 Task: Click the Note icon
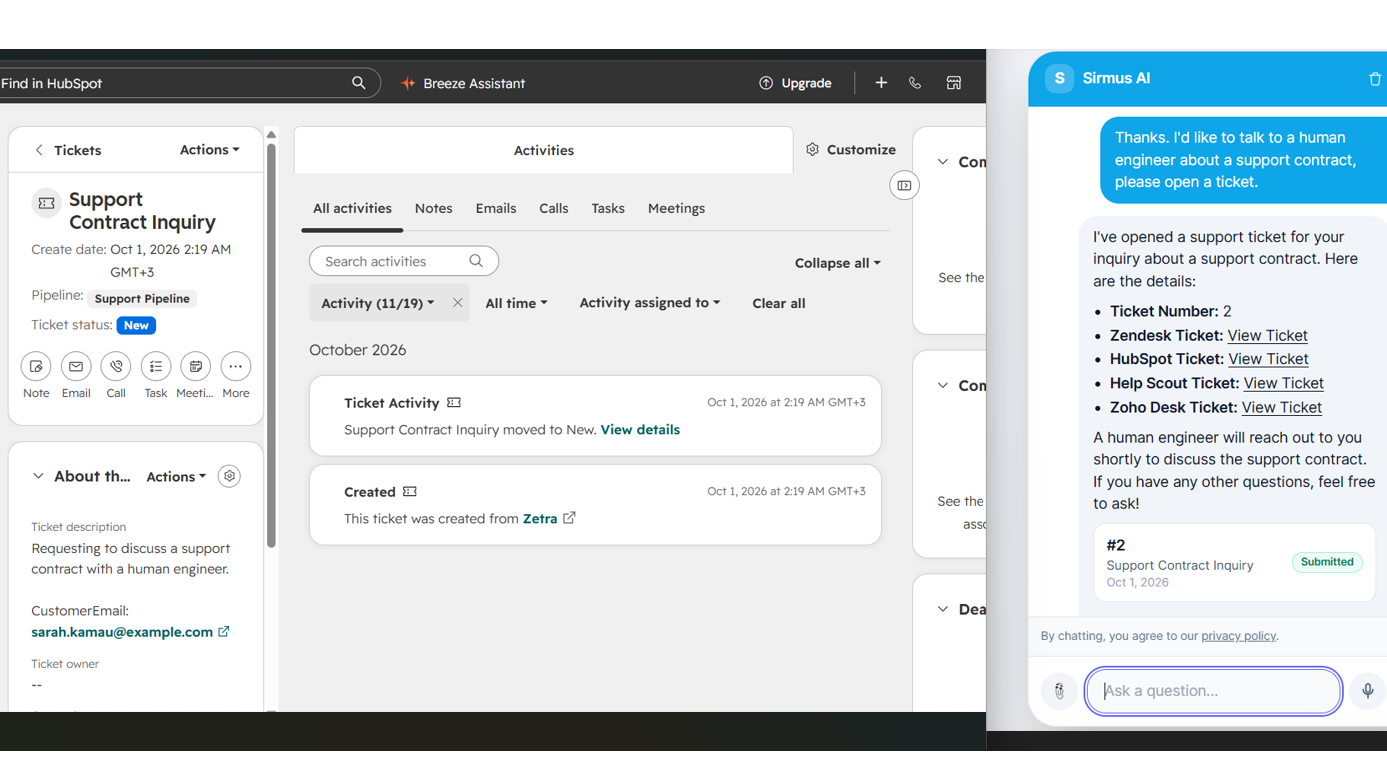[x=36, y=367]
